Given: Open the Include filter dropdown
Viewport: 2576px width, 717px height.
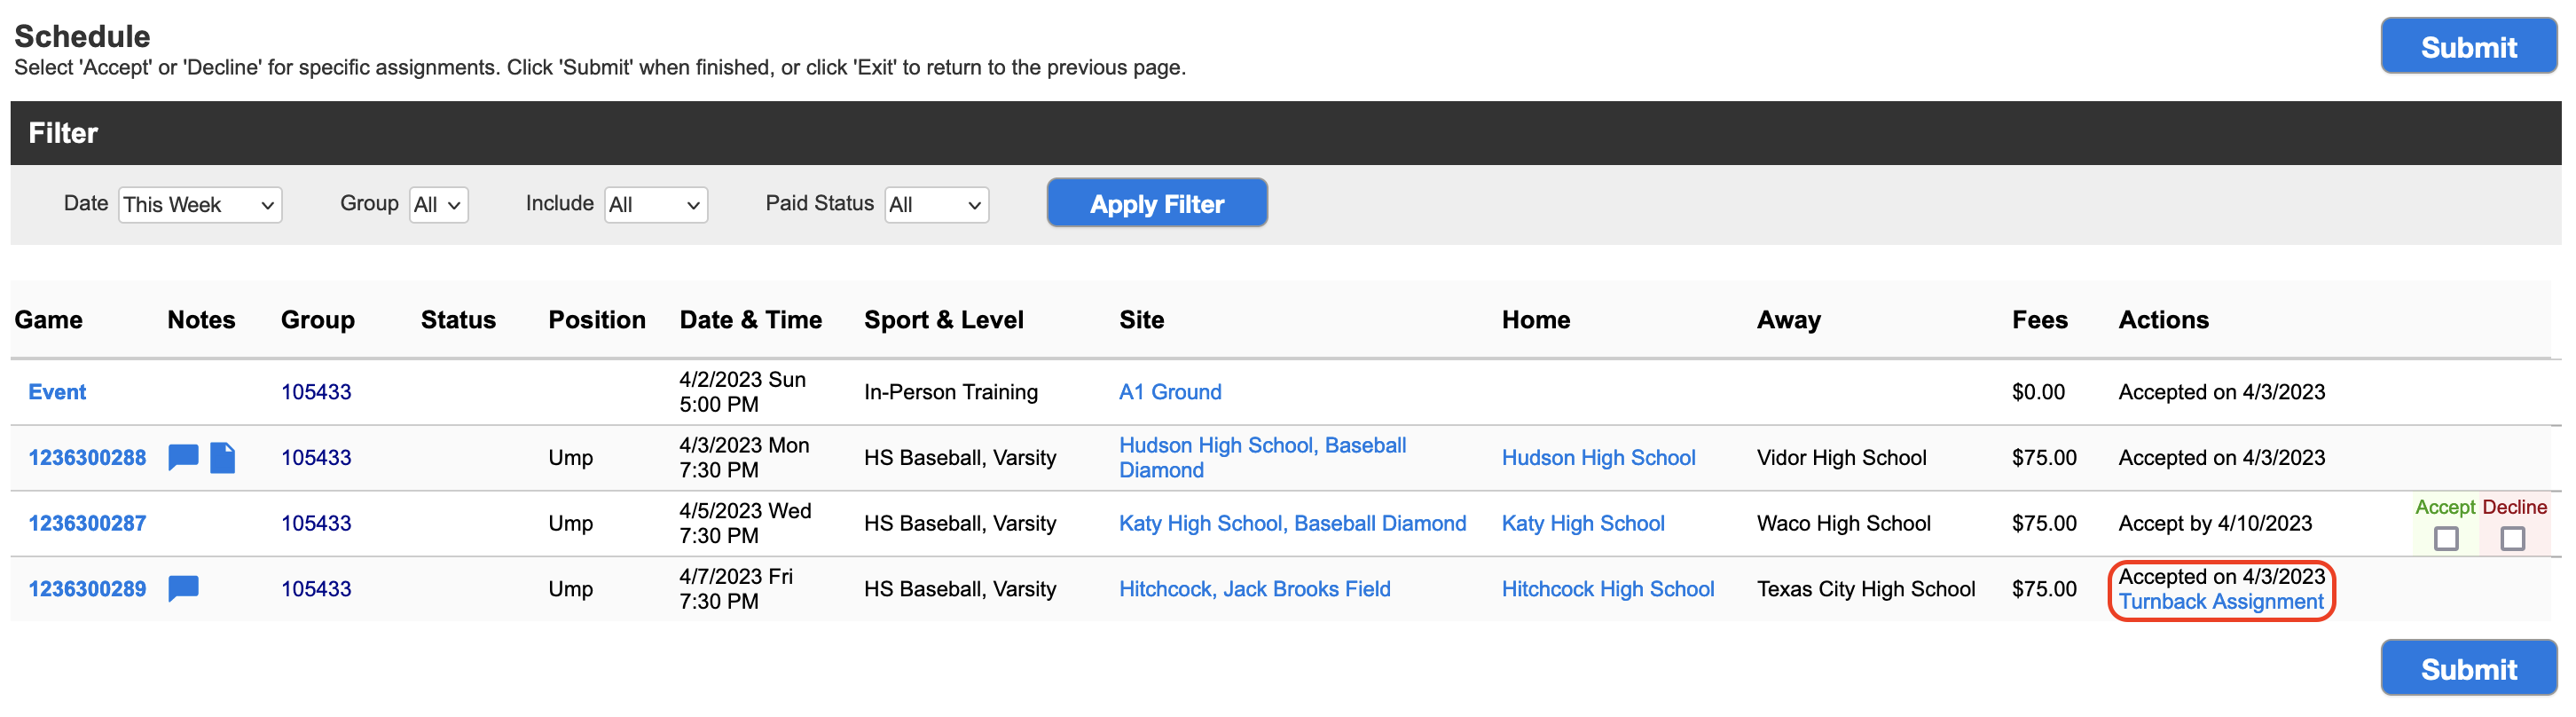Looking at the screenshot, I should click(x=656, y=205).
